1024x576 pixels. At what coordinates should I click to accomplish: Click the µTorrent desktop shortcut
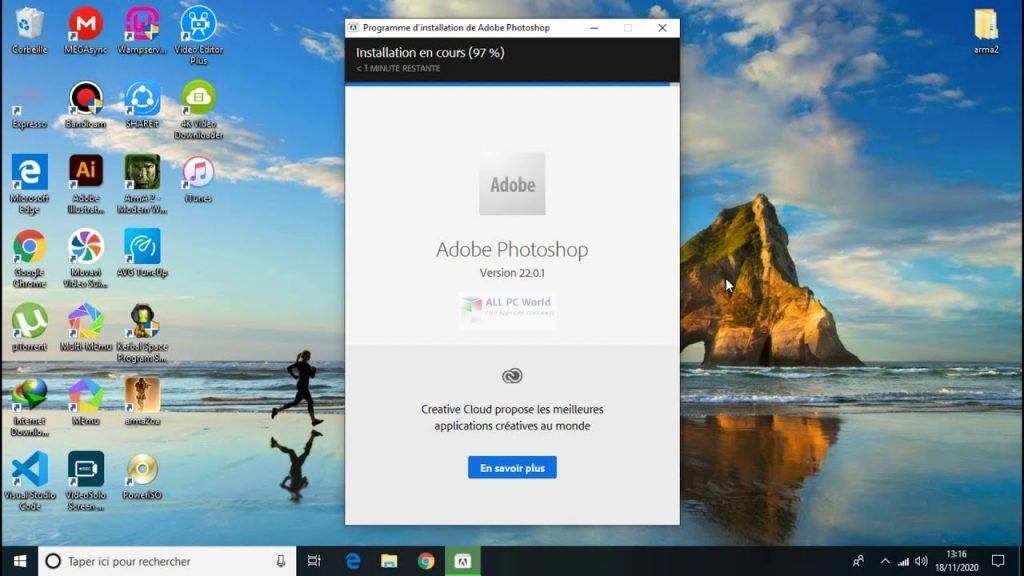click(x=29, y=321)
